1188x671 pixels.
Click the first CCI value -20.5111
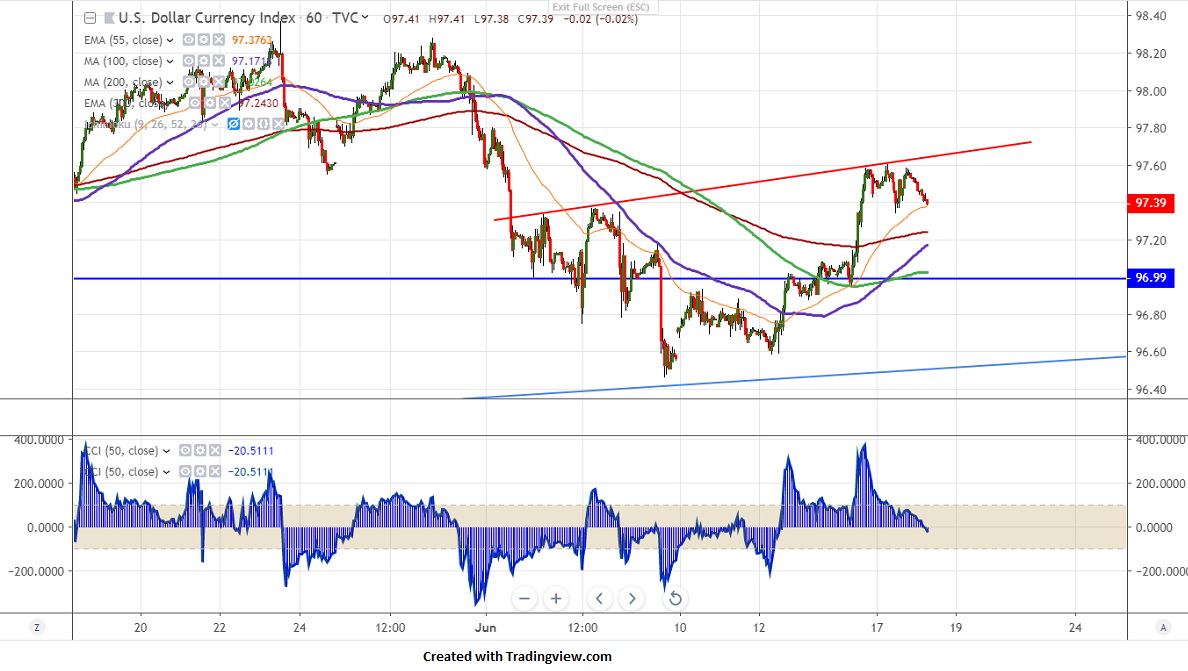click(x=251, y=451)
